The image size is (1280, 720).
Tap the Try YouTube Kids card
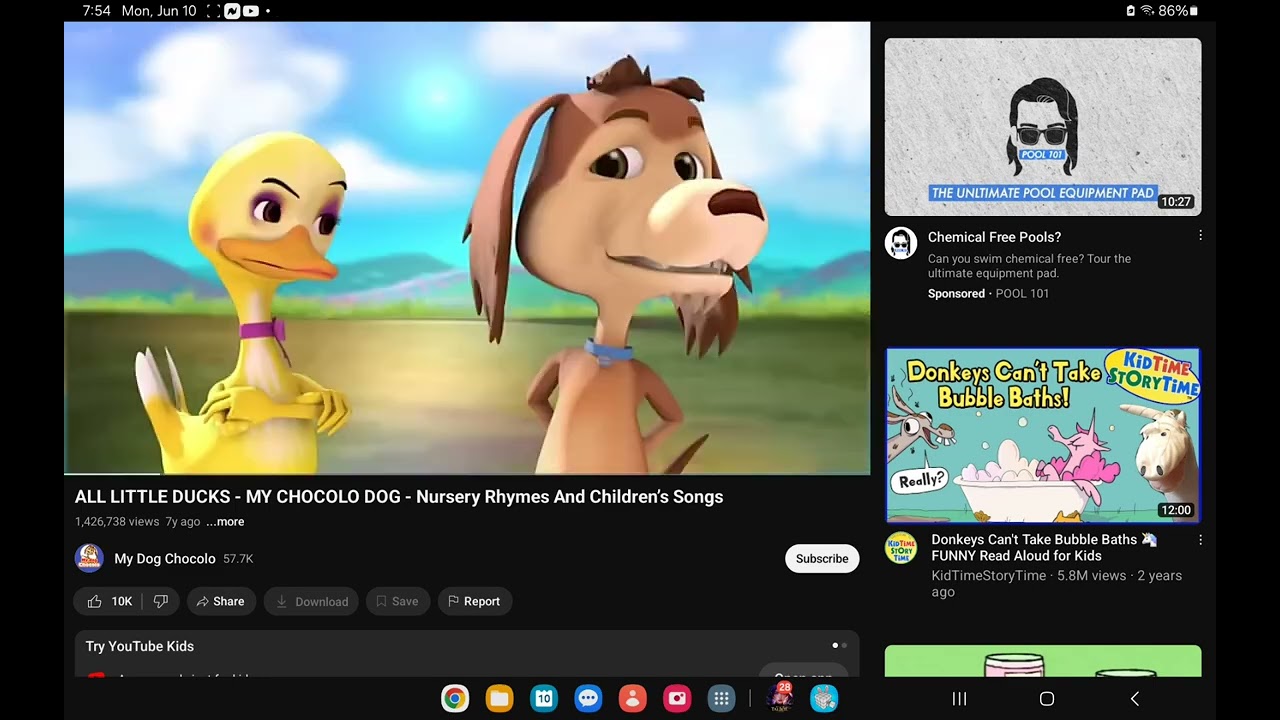click(x=467, y=653)
